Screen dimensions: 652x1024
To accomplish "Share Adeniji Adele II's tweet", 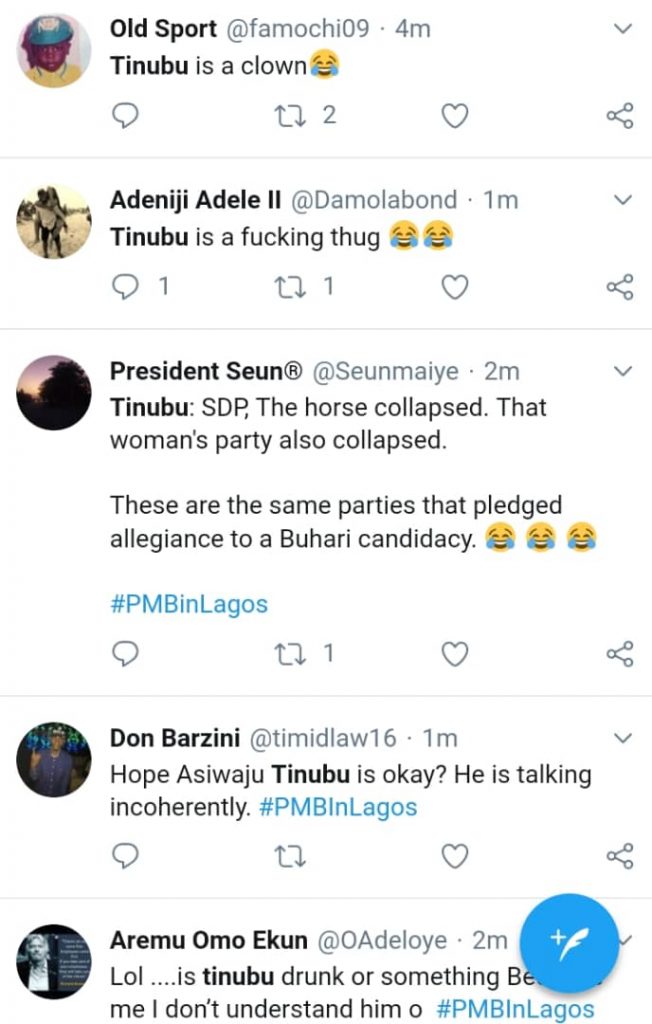I will coord(620,288).
